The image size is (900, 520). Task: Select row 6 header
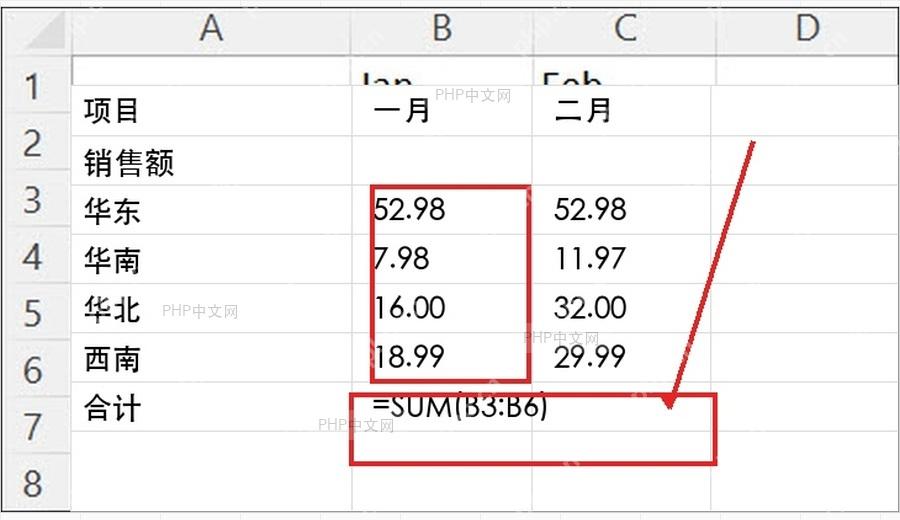point(36,368)
